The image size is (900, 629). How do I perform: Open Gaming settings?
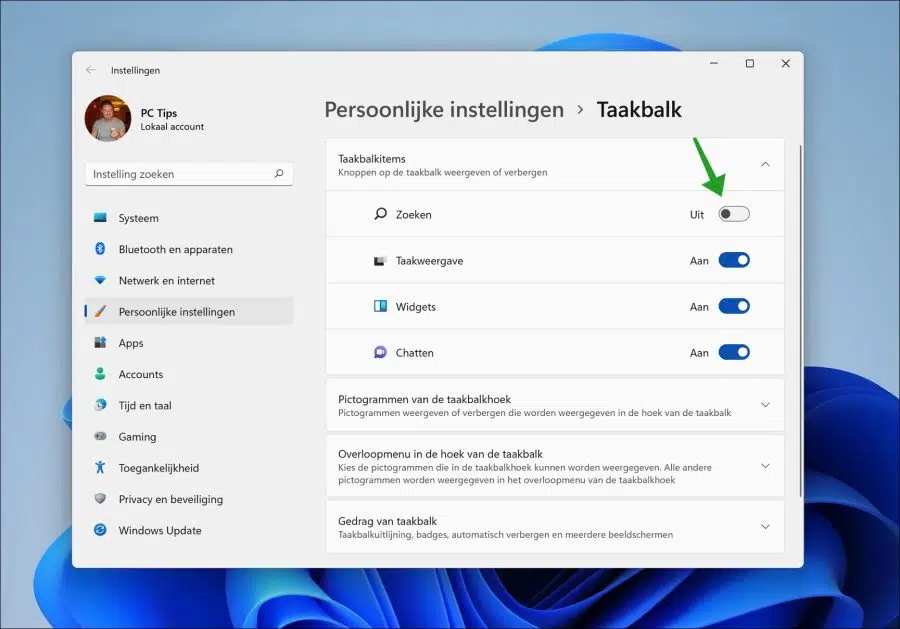[x=189, y=437]
